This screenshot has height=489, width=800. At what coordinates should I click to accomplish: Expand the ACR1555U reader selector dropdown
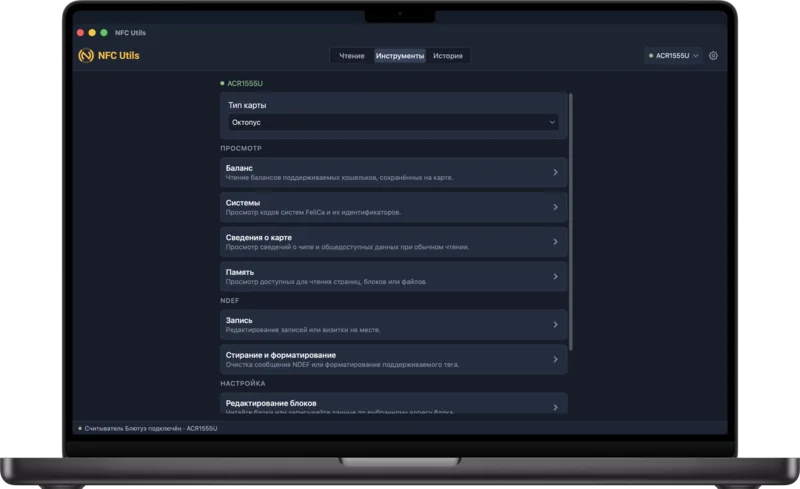click(x=673, y=56)
